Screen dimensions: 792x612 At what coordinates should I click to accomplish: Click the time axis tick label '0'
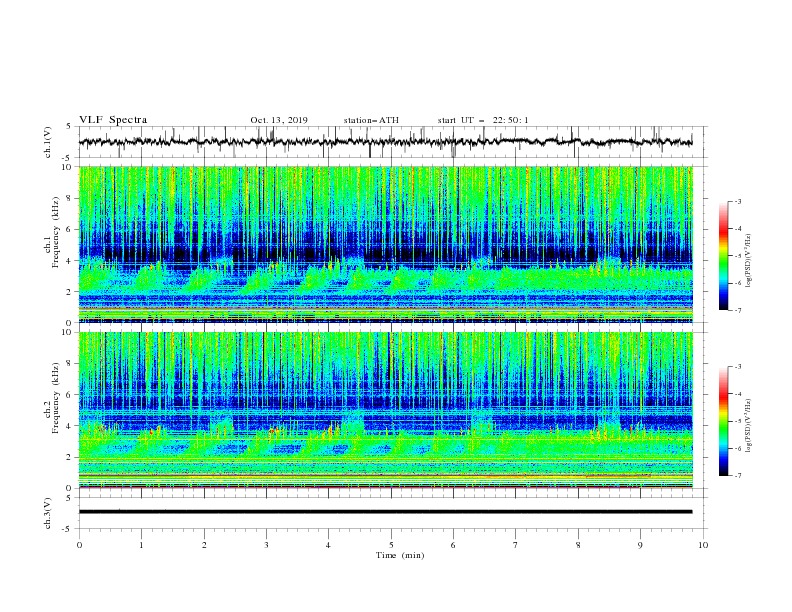pos(79,545)
